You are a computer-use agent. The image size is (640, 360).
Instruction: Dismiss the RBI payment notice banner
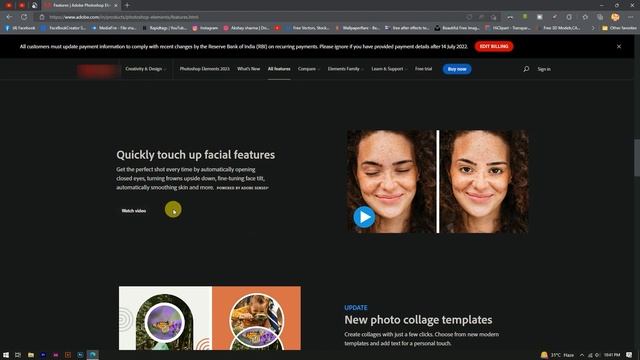point(619,47)
